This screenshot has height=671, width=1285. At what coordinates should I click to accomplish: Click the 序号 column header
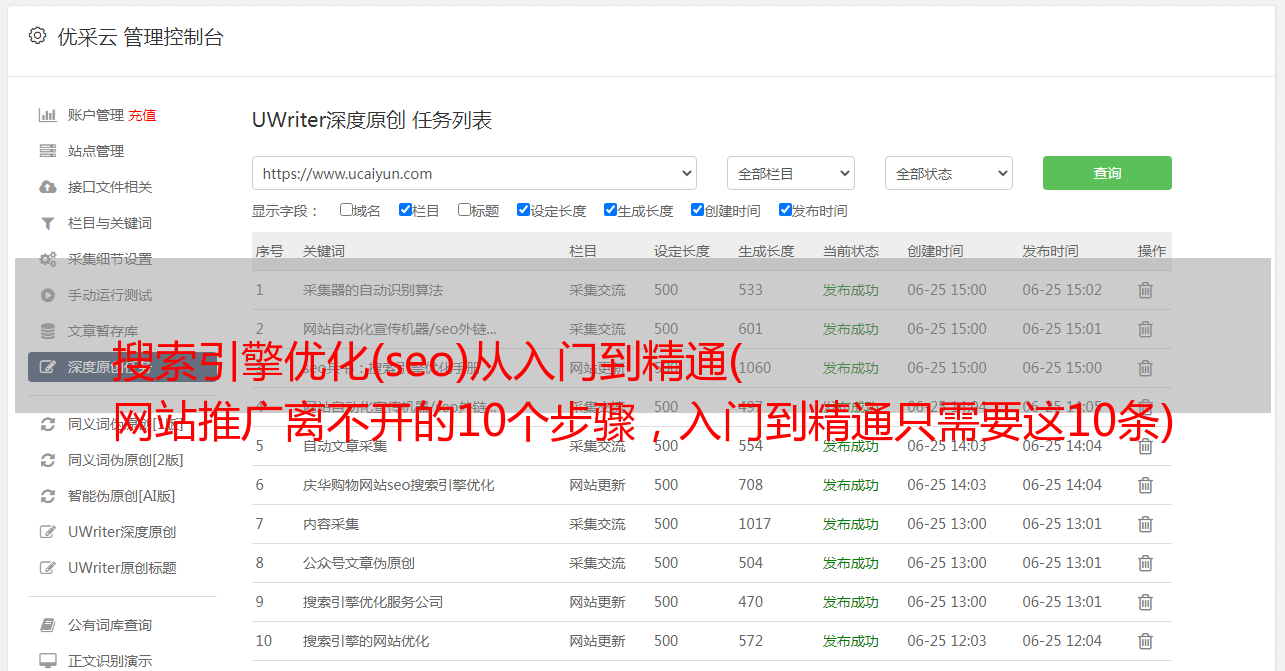pyautogui.click(x=270, y=251)
